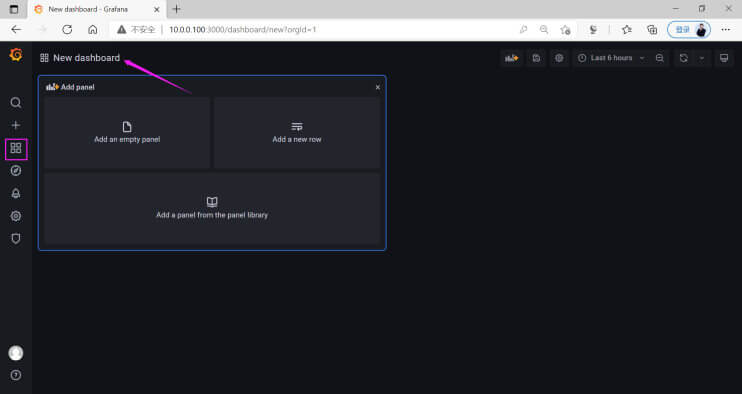Viewport: 742px width, 394px height.
Task: Open a new browser tab
Action: pos(177,9)
